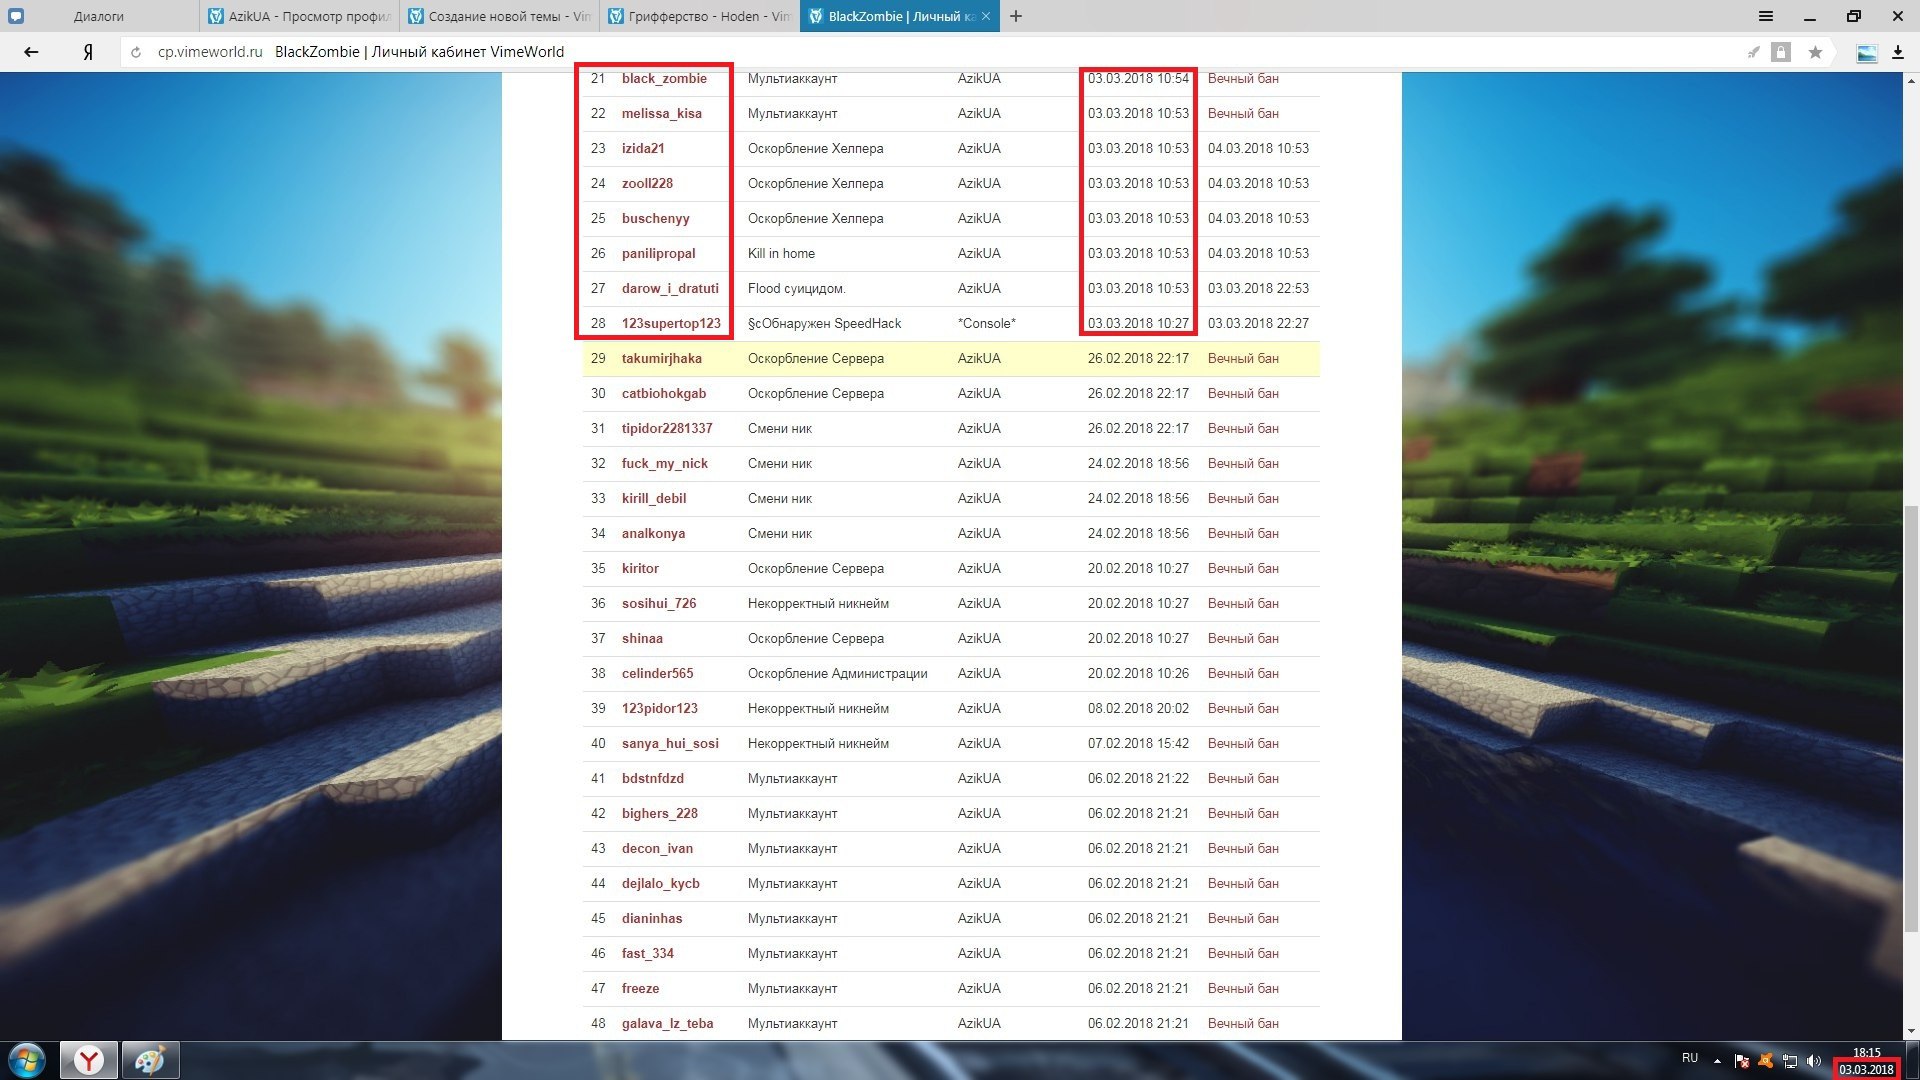Open player fast_334 link
This screenshot has height=1080, width=1920.
[x=647, y=953]
